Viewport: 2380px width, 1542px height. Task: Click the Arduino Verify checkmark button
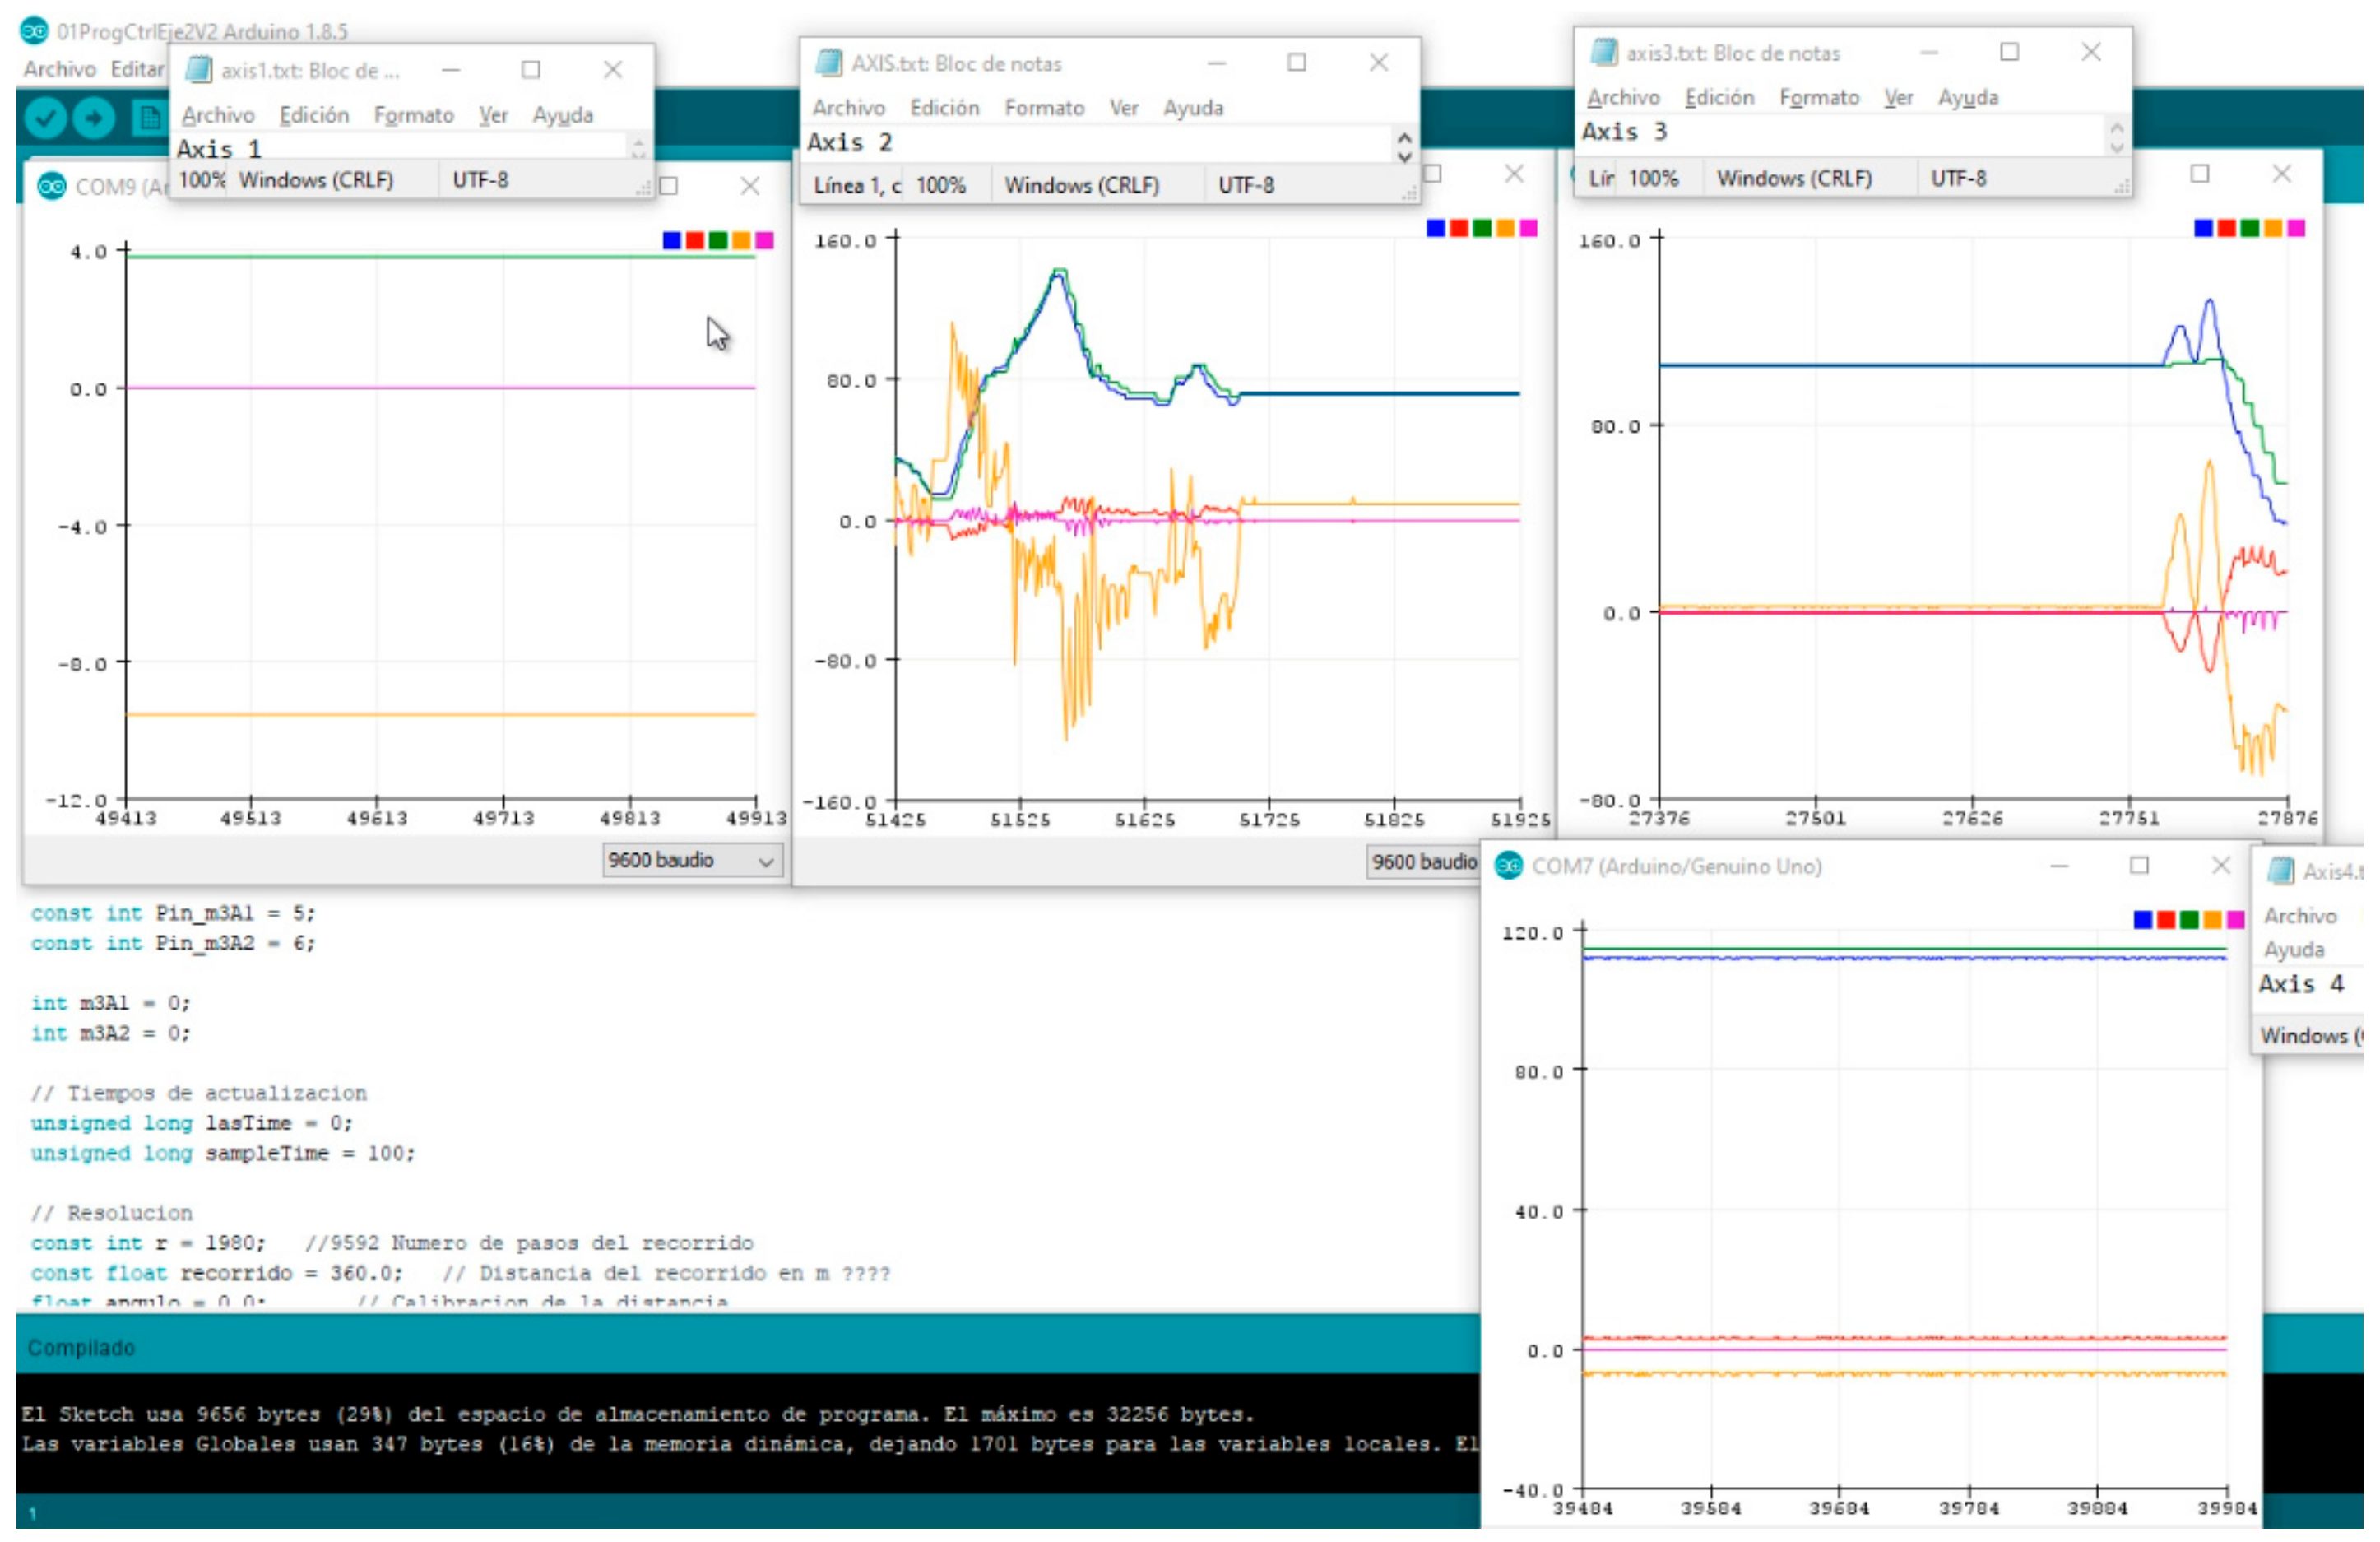[45, 118]
